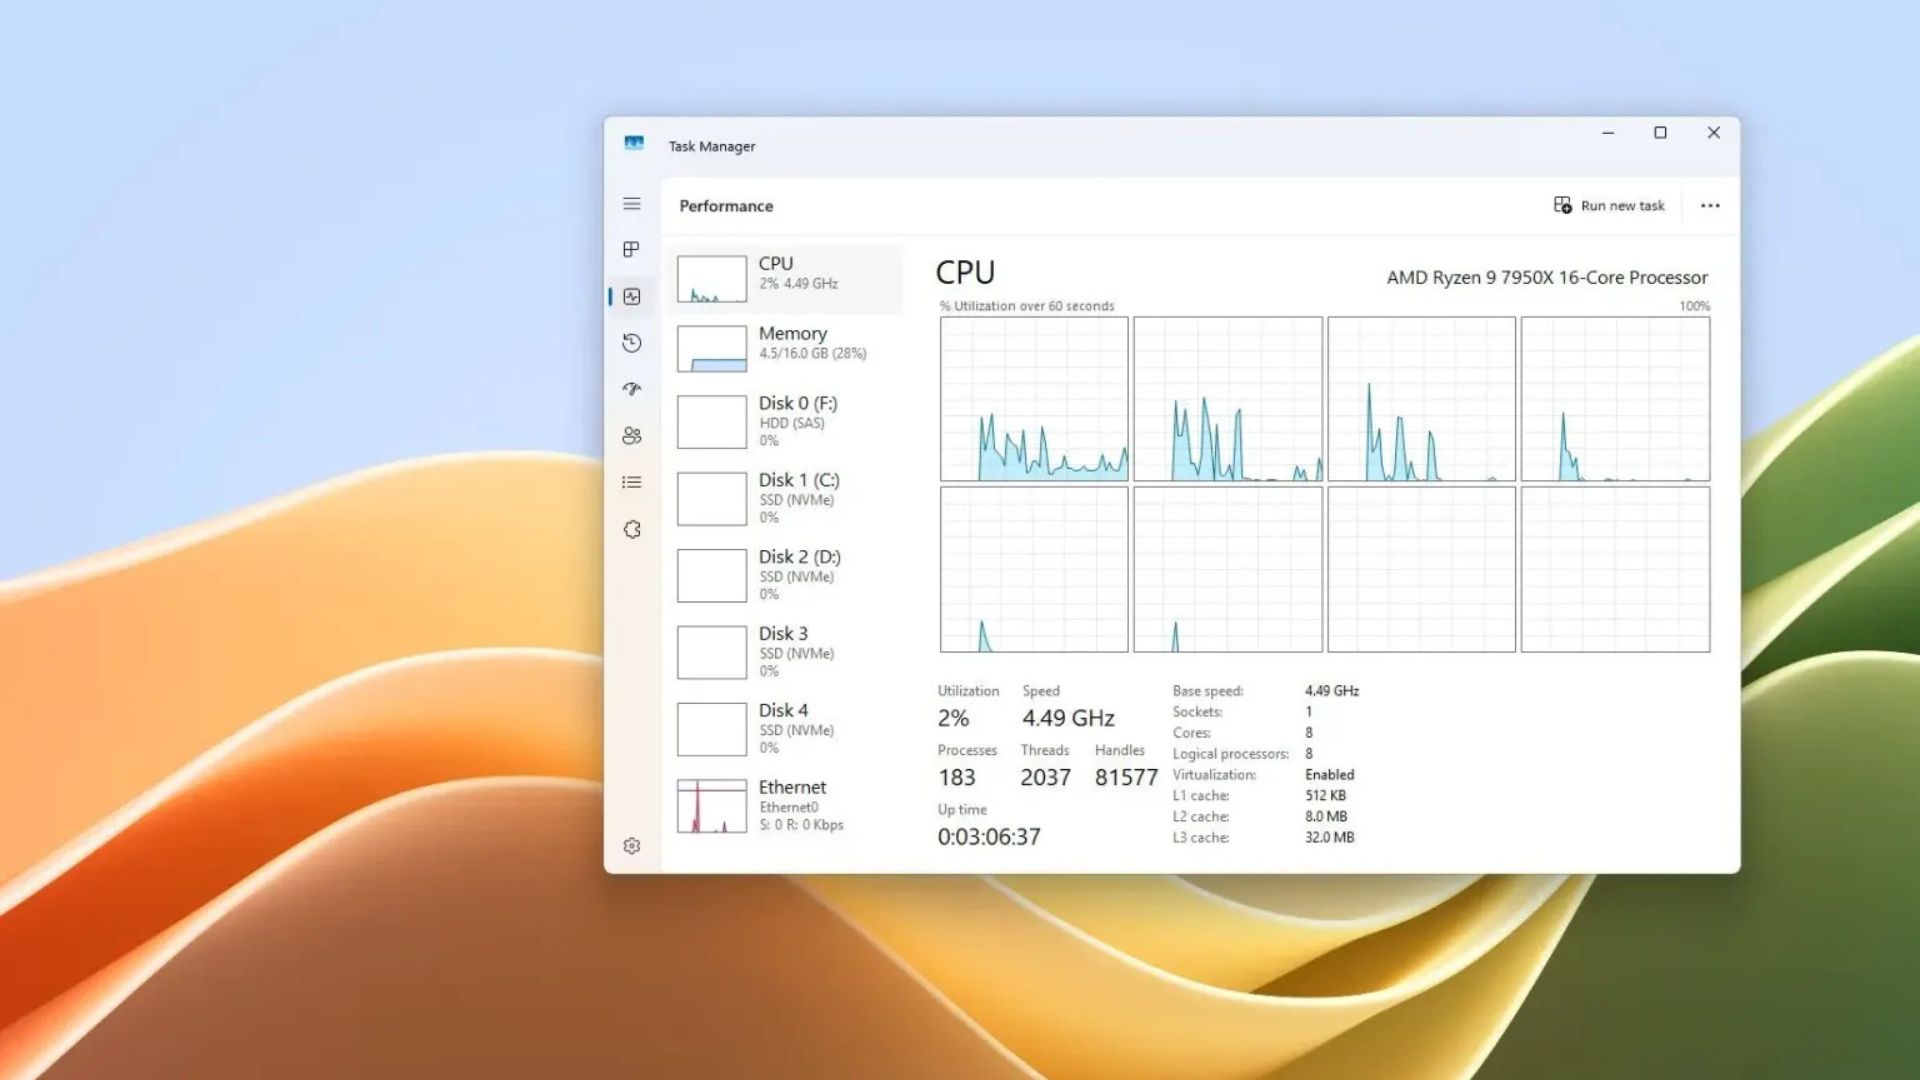Screen dimensions: 1920x1080
Task: Select the Disk 4 SSD entry
Action: click(x=785, y=727)
